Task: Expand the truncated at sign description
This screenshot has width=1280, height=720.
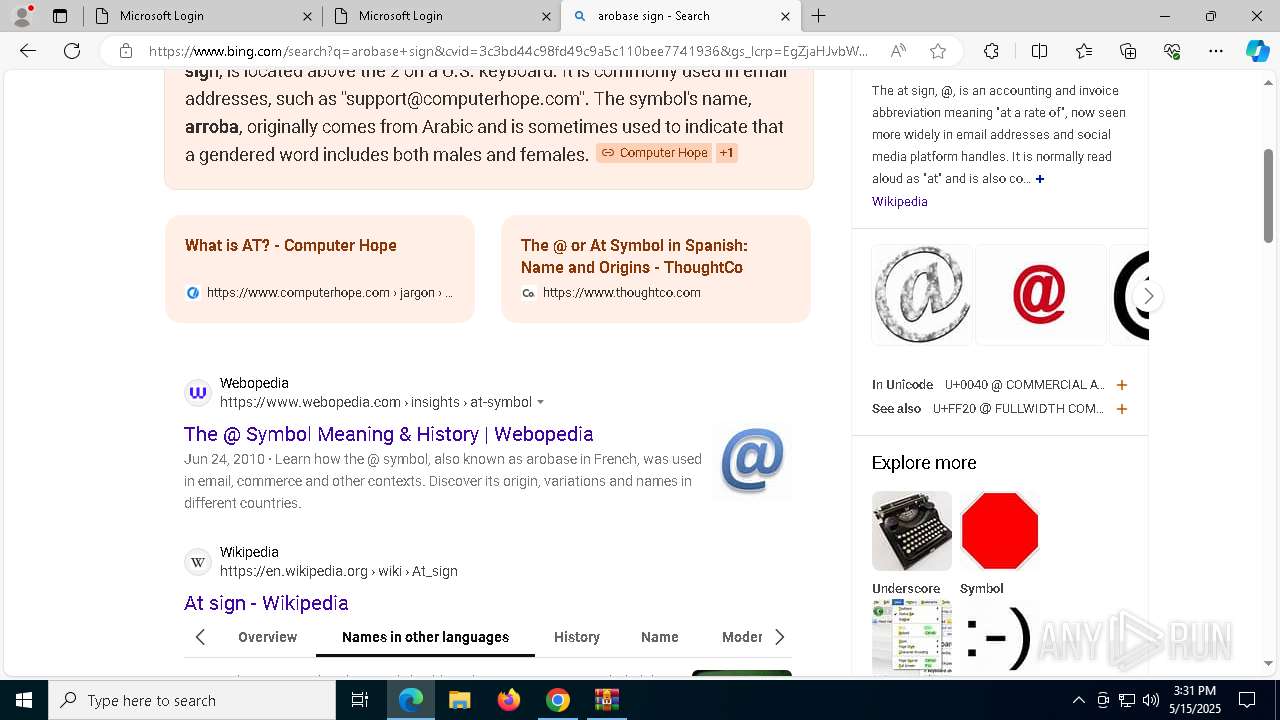Action: (1040, 179)
